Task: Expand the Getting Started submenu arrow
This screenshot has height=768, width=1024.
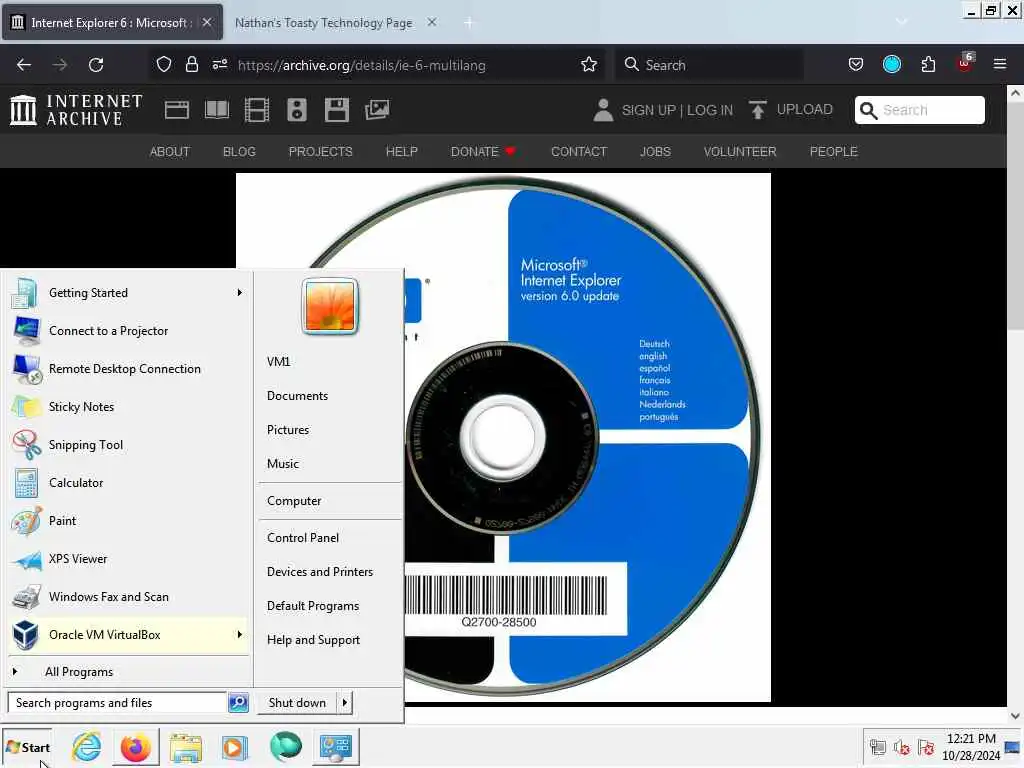Action: tap(240, 293)
